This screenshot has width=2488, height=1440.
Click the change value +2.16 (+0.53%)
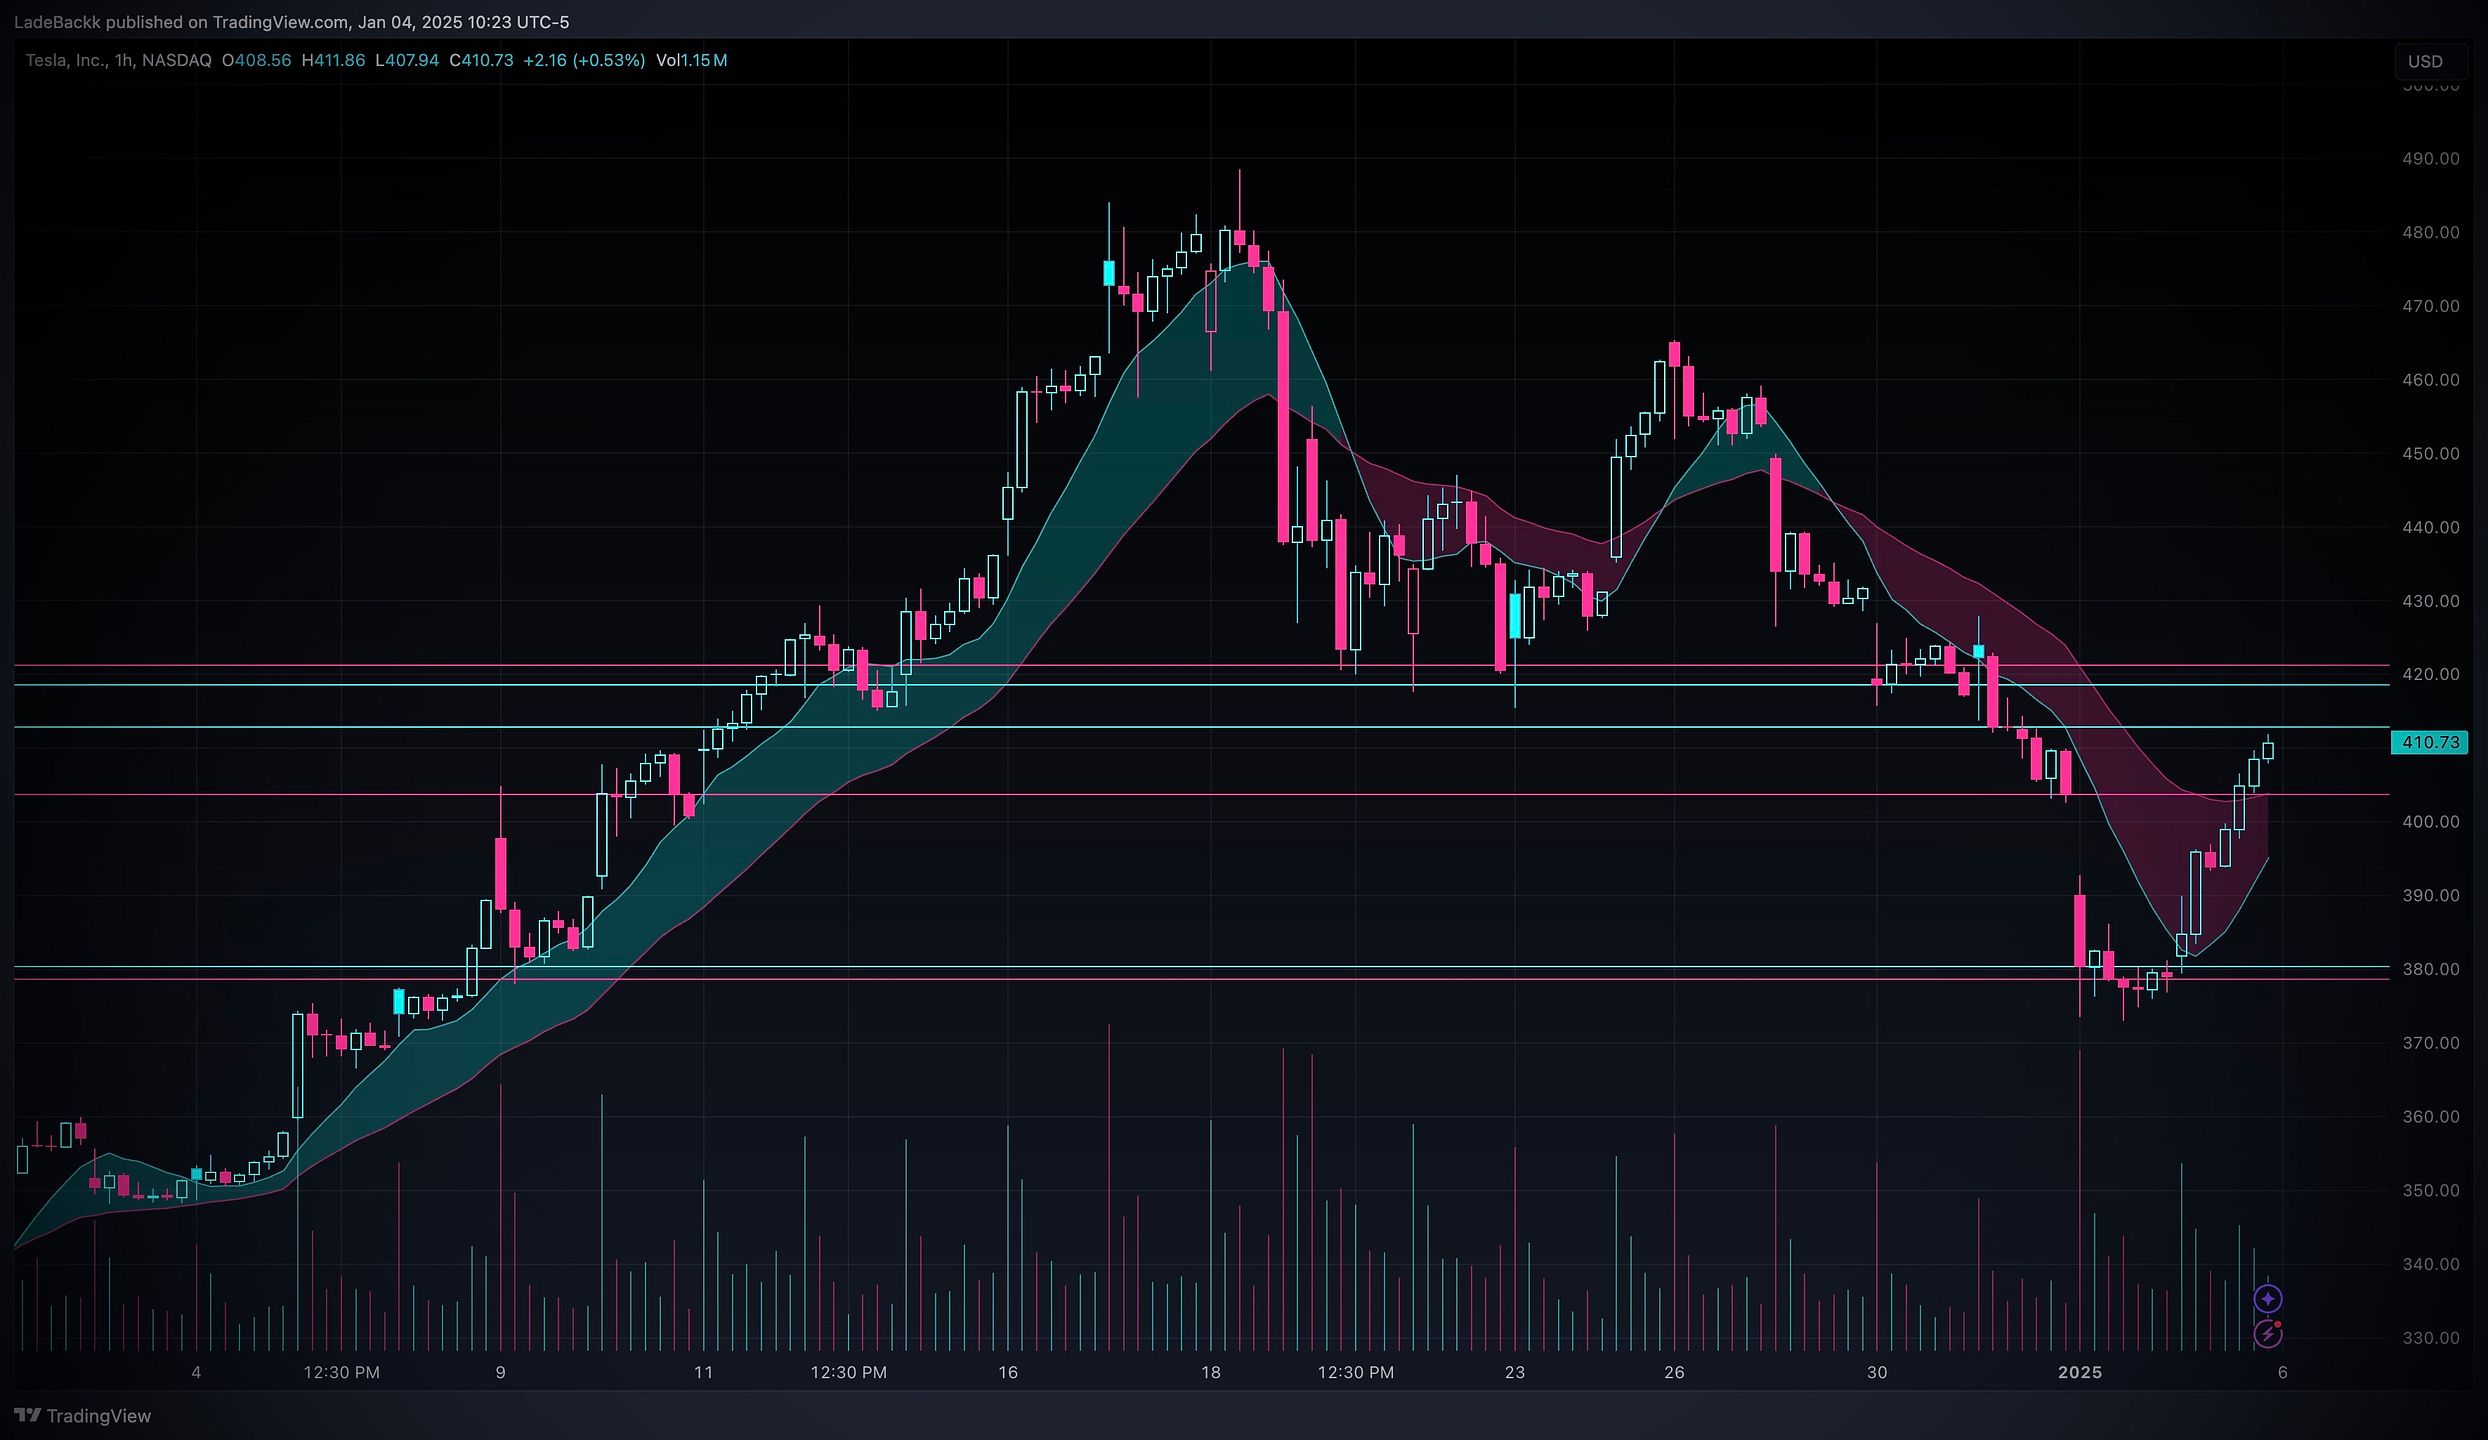[584, 60]
